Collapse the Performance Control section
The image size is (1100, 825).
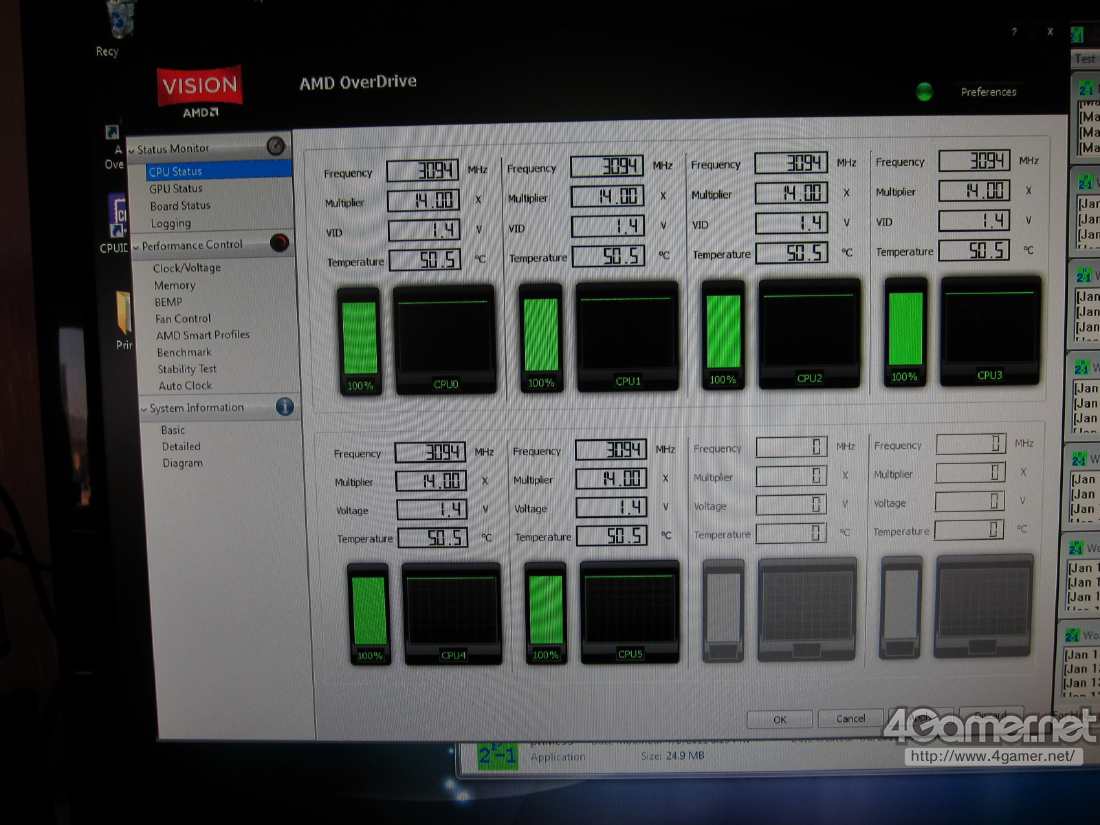pyautogui.click(x=136, y=247)
